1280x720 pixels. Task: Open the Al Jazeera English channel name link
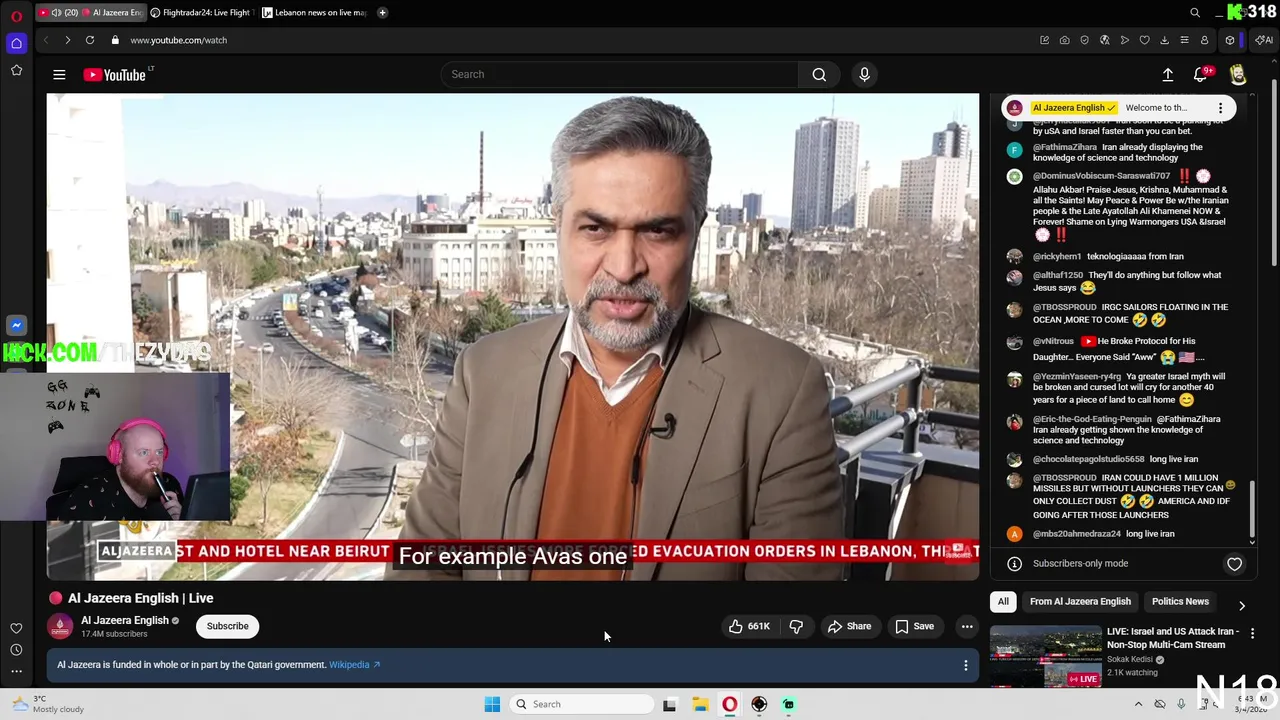[124, 620]
